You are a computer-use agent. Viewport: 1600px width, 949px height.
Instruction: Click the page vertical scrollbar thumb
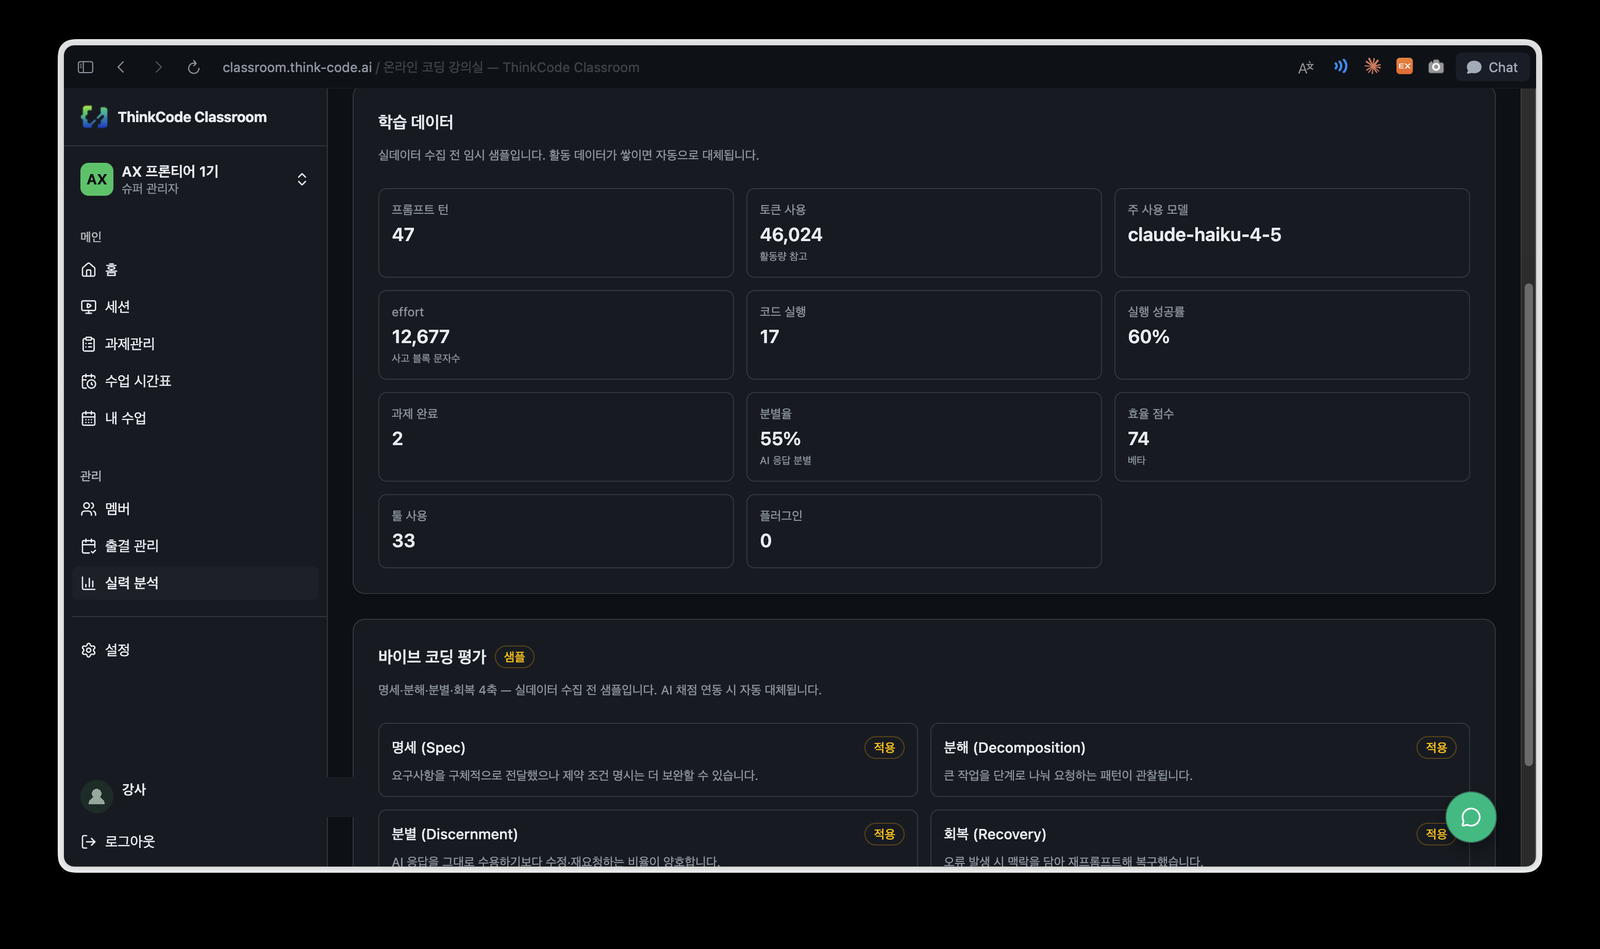pos(1528,525)
